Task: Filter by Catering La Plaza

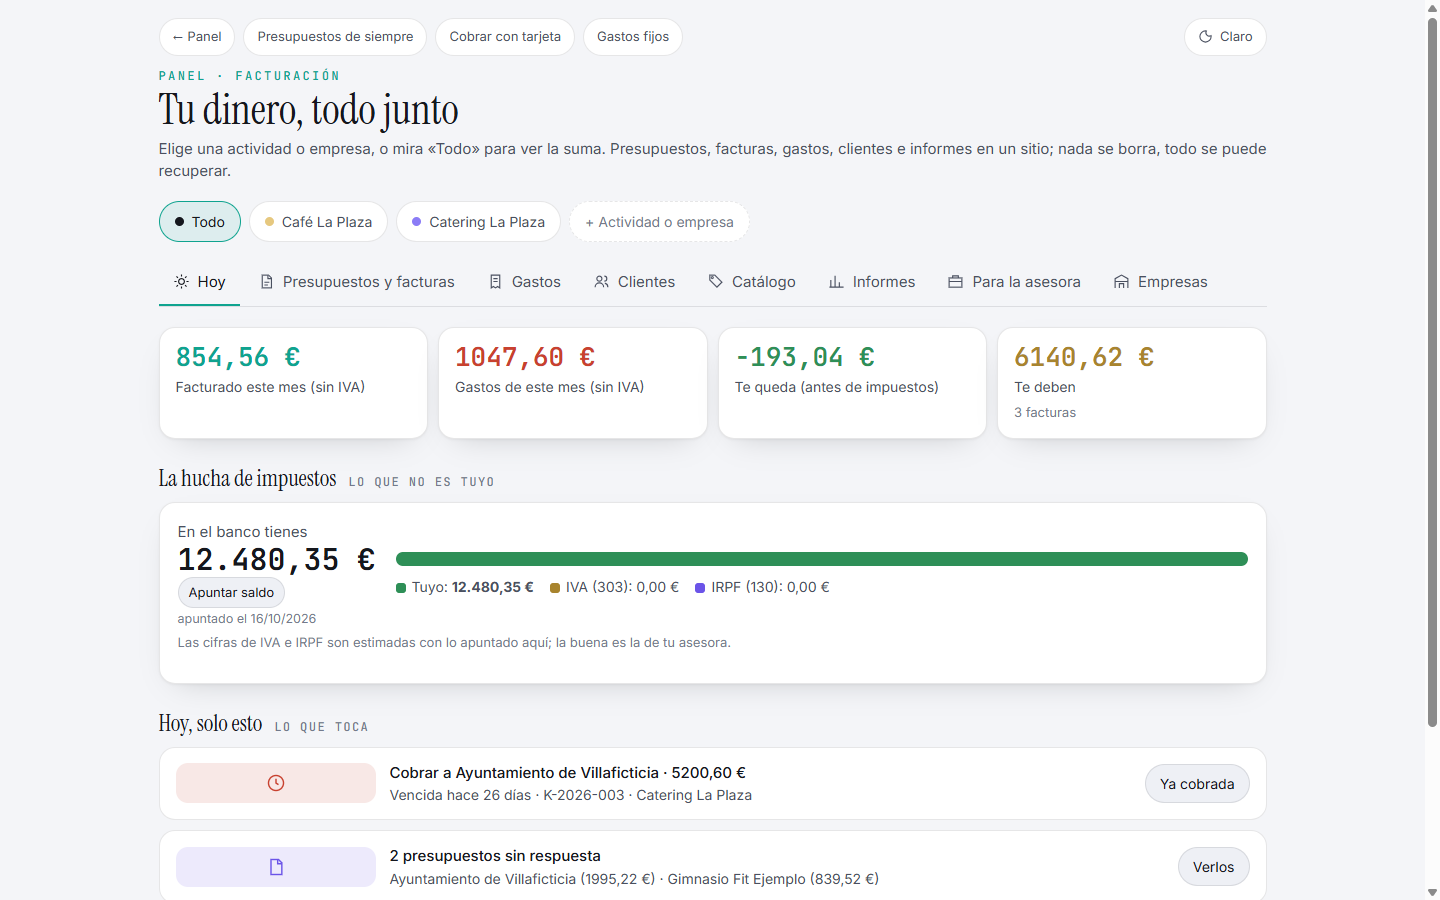Action: pyautogui.click(x=479, y=222)
